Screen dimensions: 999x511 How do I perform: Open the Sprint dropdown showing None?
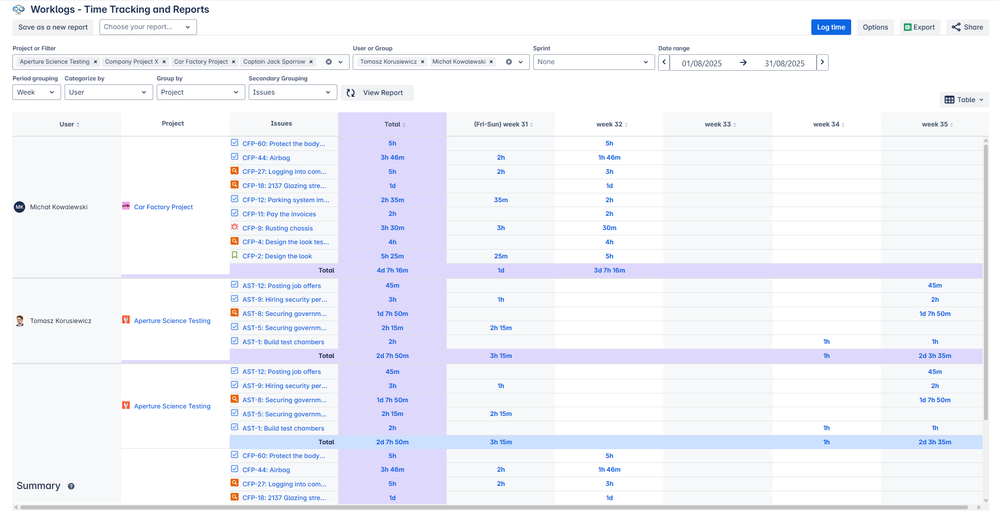pyautogui.click(x=593, y=62)
